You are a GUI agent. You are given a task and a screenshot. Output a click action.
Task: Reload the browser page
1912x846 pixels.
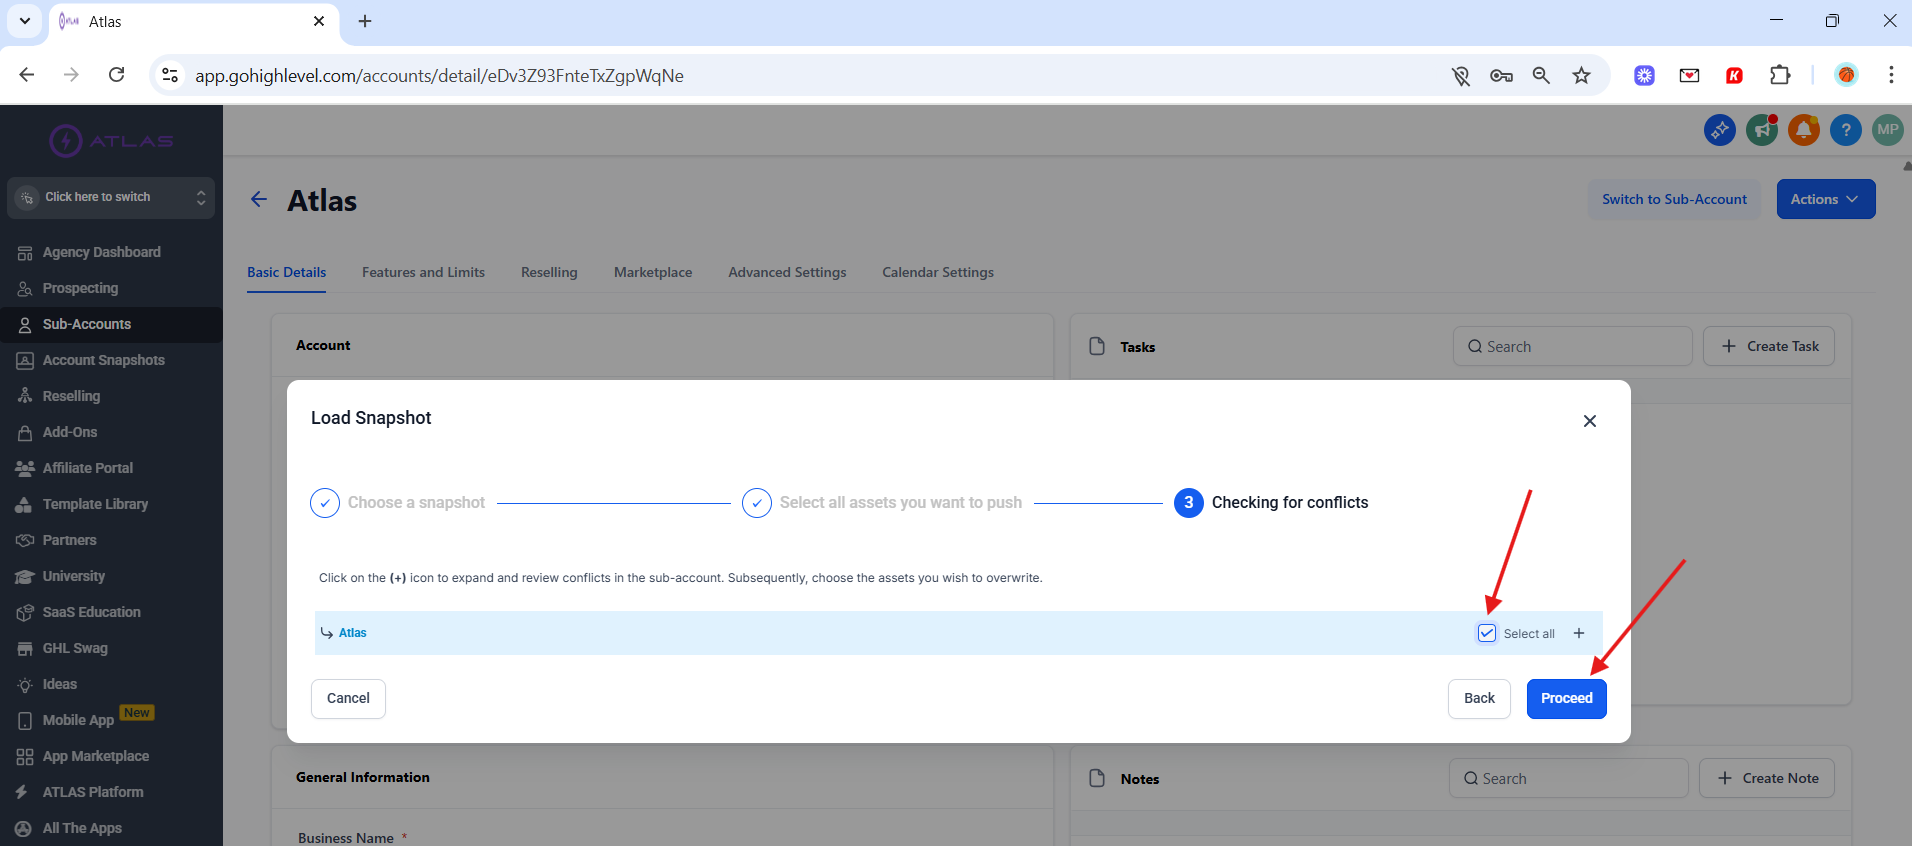(117, 75)
